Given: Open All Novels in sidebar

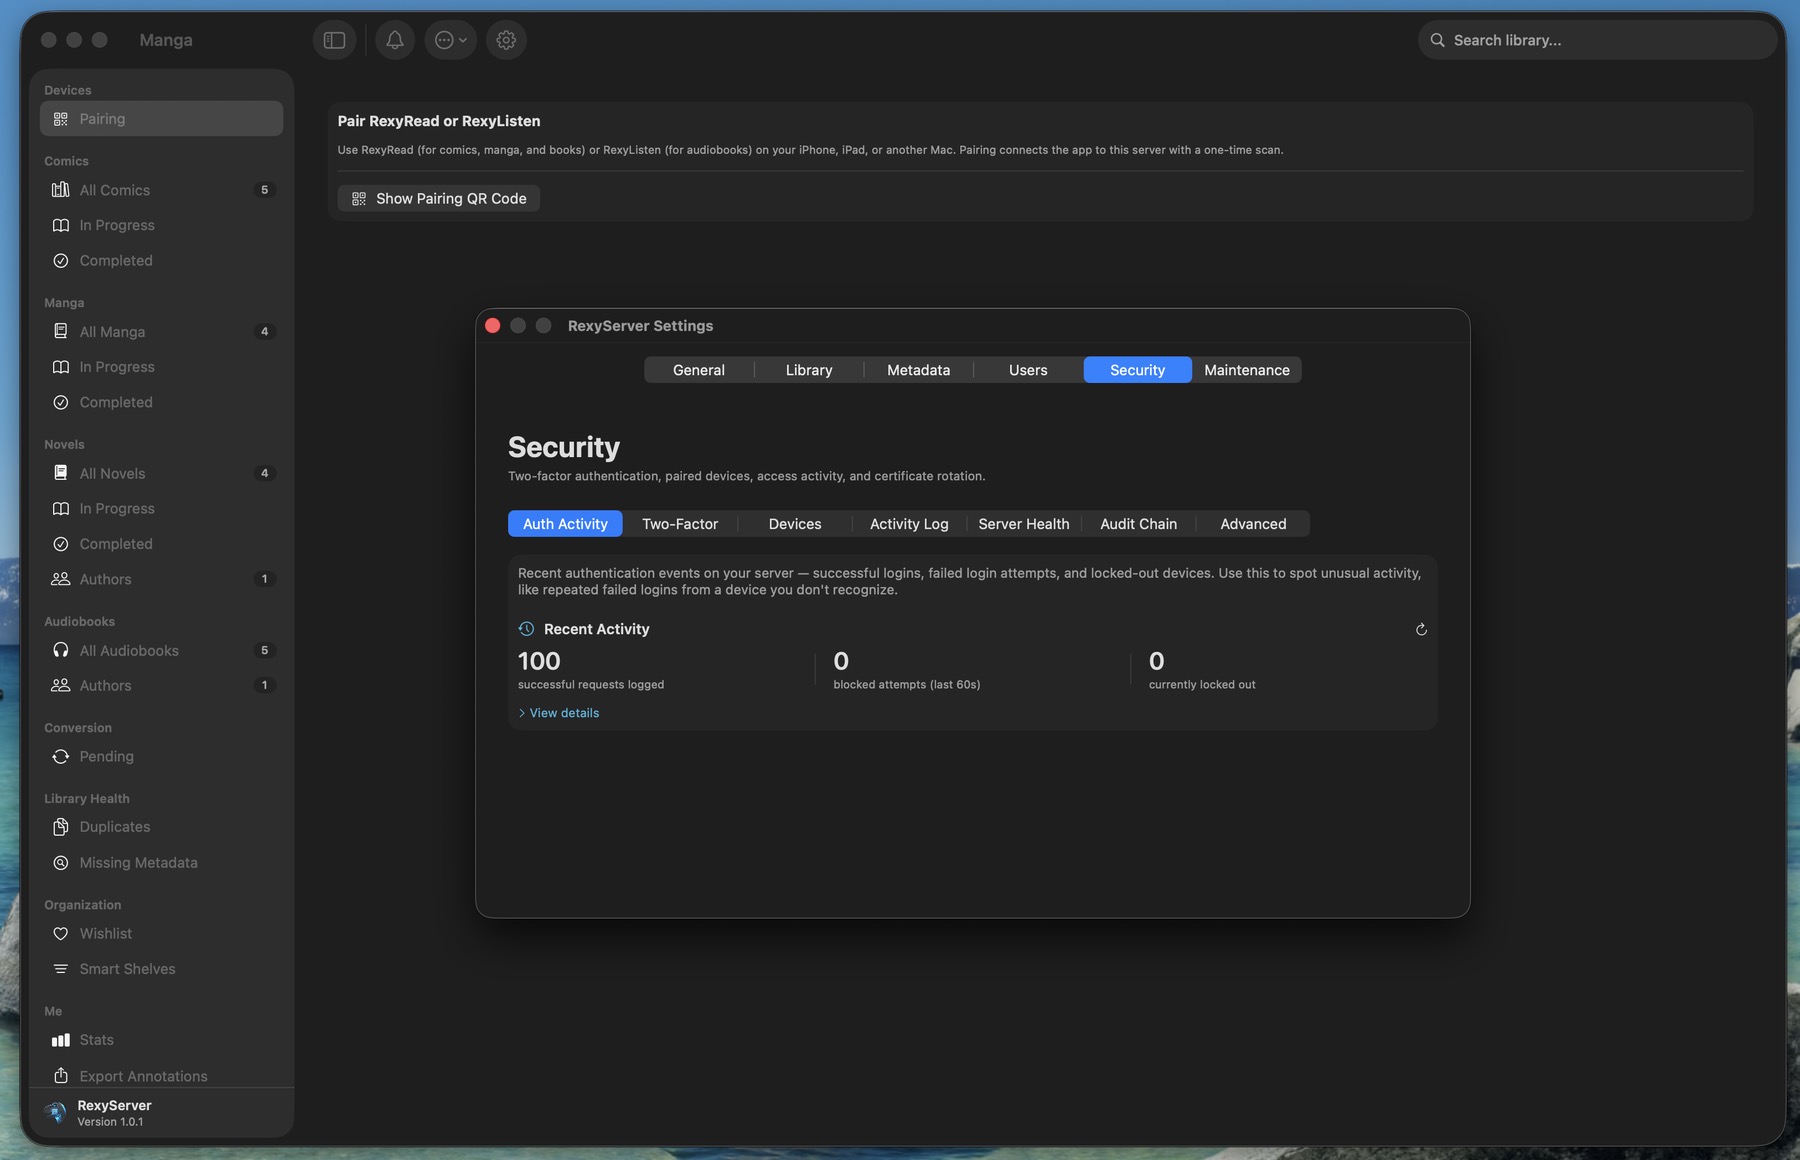Looking at the screenshot, I should pos(161,473).
